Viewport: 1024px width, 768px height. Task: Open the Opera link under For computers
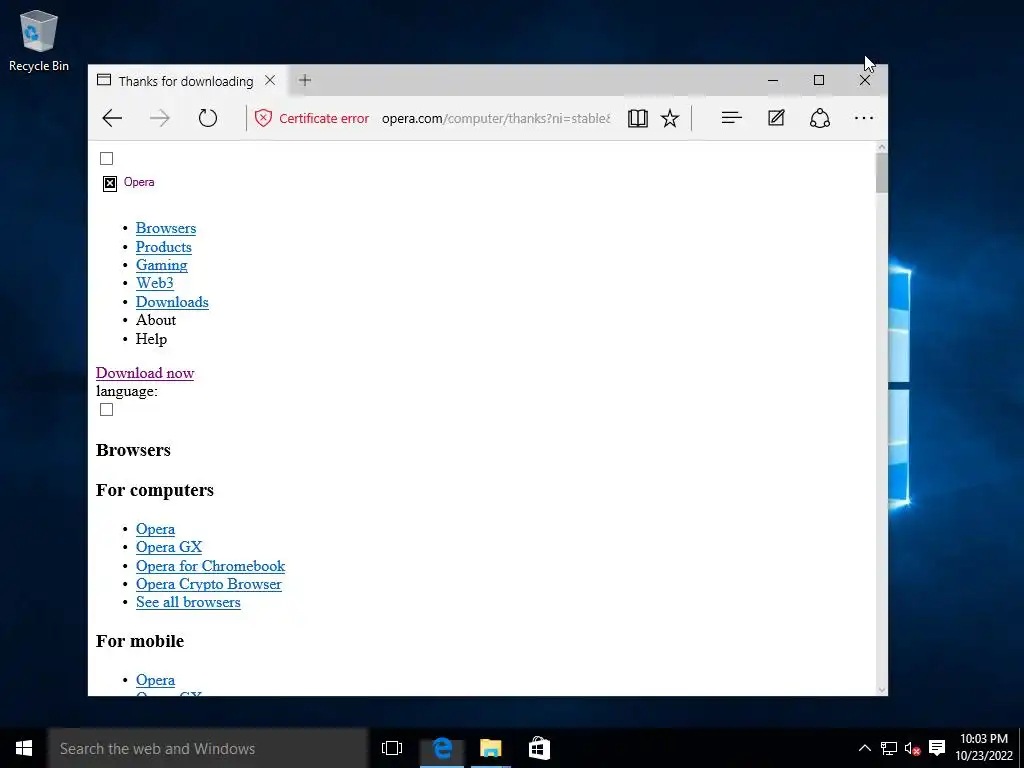[155, 529]
